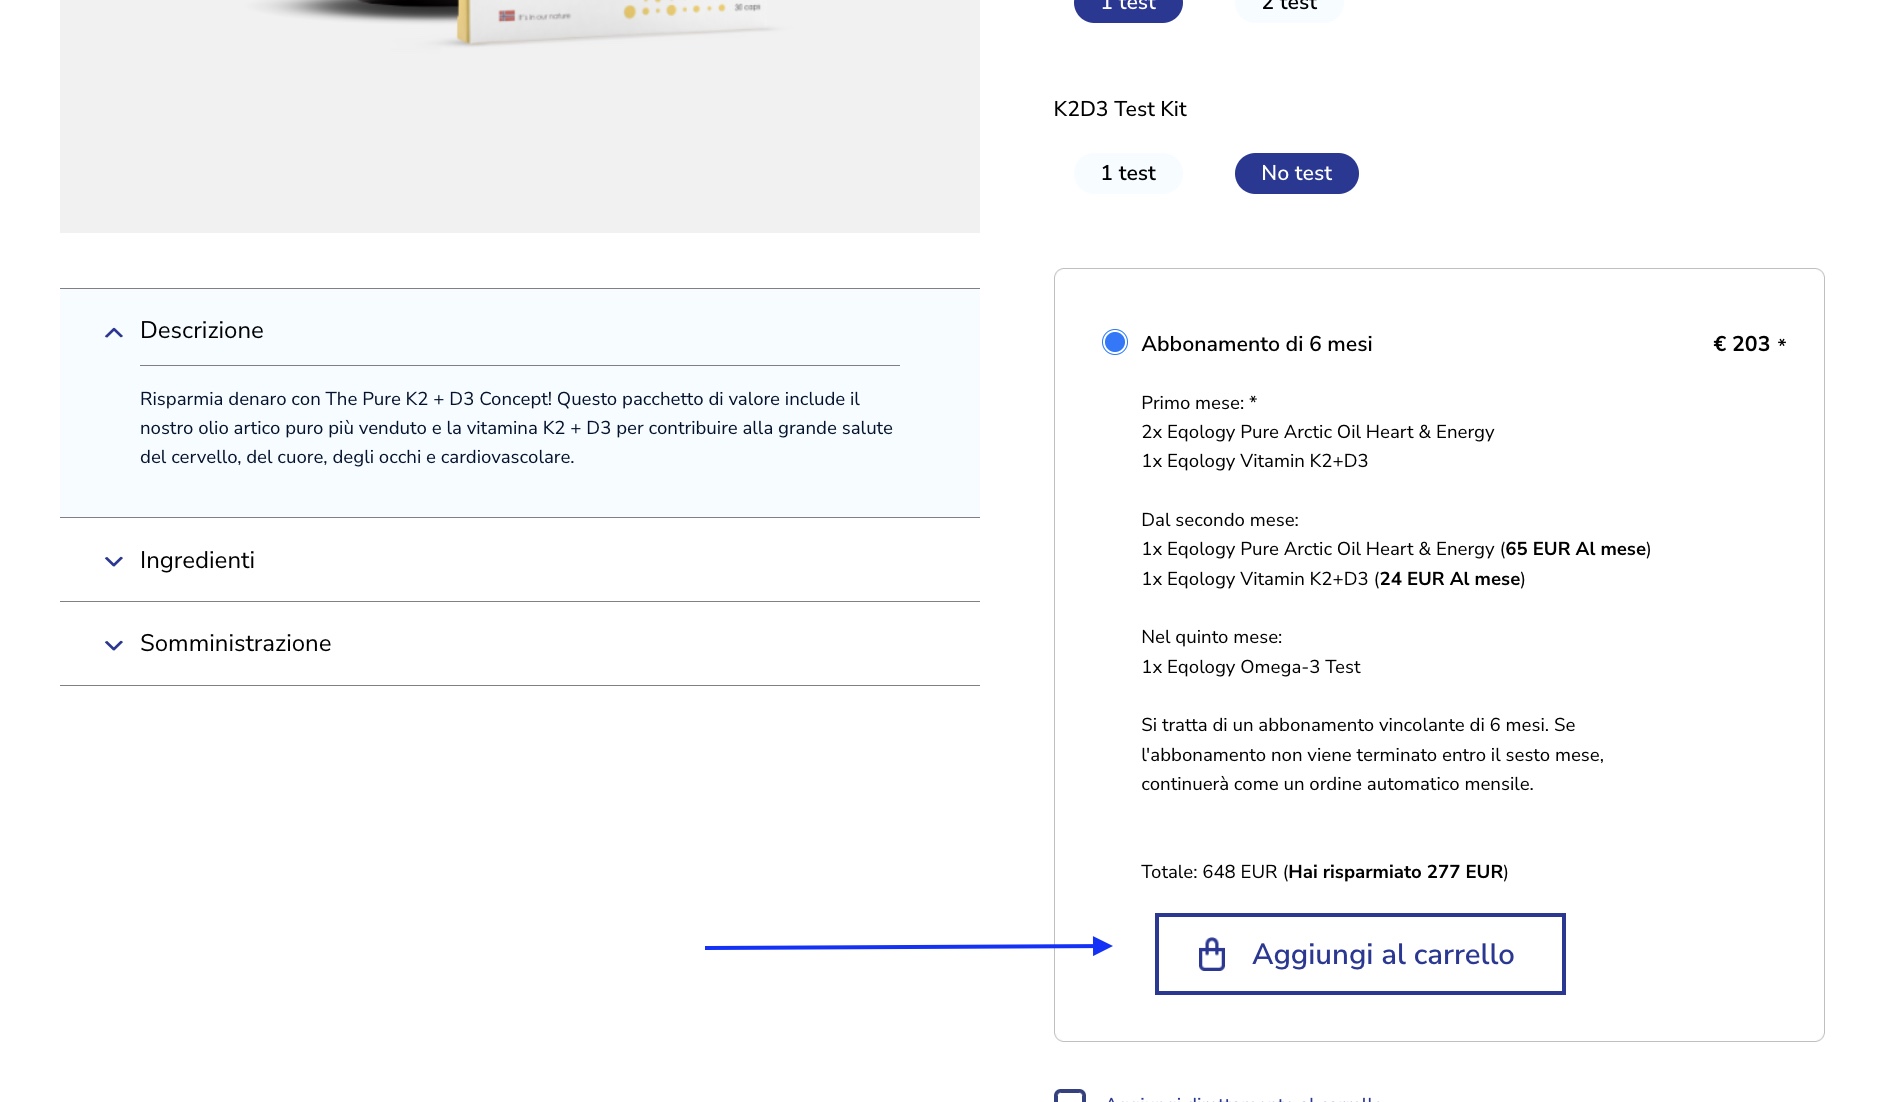Click the product image thumbnail

coord(520,116)
